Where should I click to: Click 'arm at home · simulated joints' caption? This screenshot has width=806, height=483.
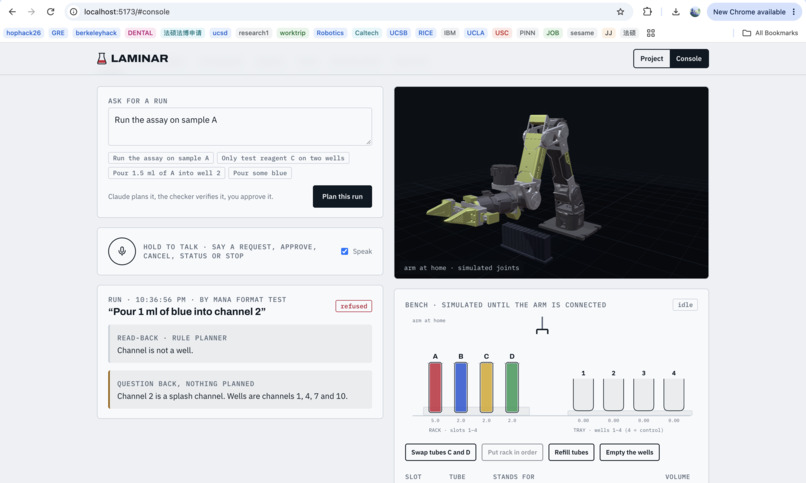461,268
